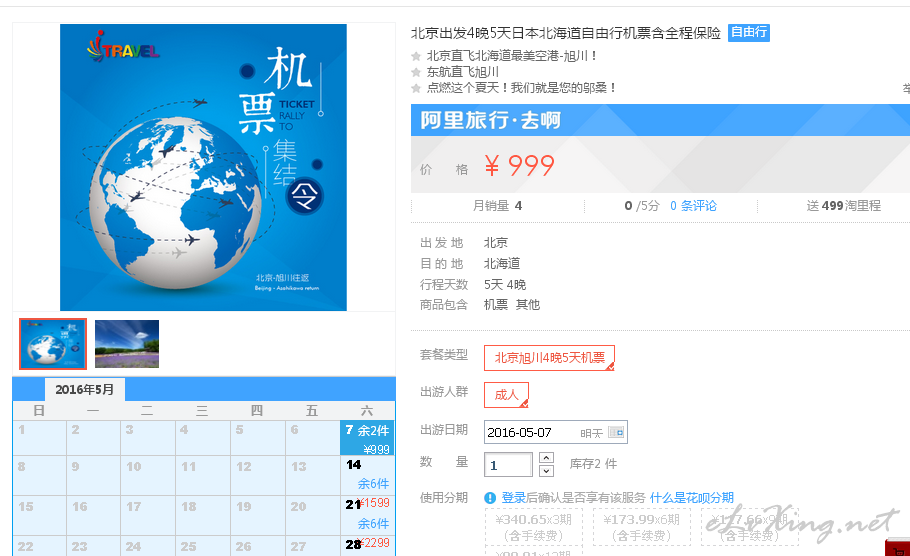Select the lavender field thumbnail

pyautogui.click(x=127, y=344)
